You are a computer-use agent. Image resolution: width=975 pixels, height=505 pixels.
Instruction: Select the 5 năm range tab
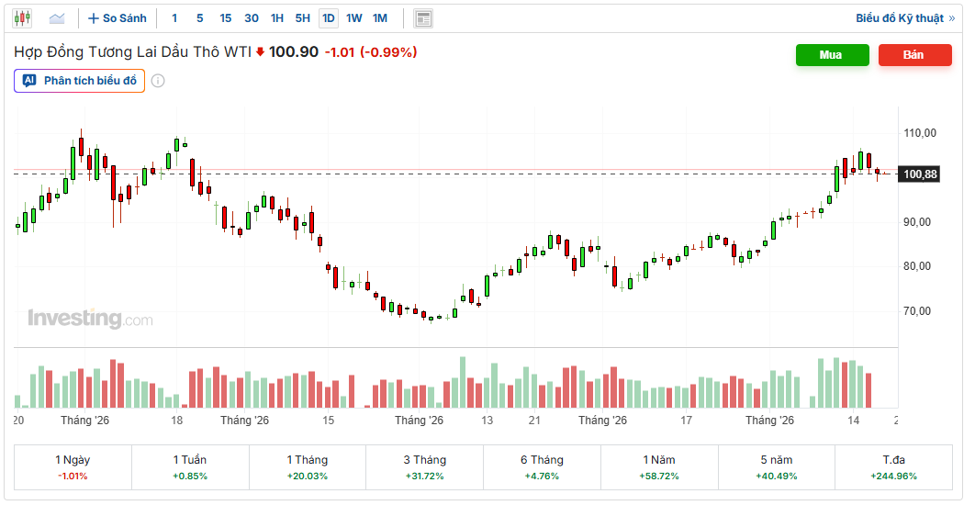pyautogui.click(x=776, y=467)
